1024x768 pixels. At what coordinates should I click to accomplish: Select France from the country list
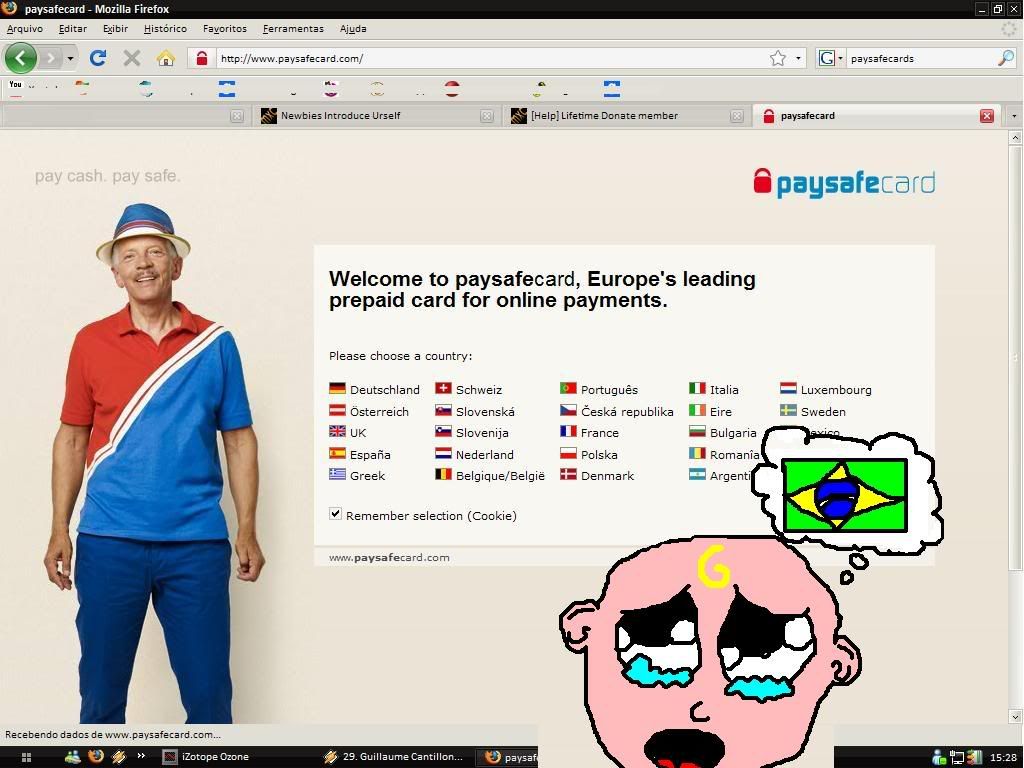pos(600,432)
